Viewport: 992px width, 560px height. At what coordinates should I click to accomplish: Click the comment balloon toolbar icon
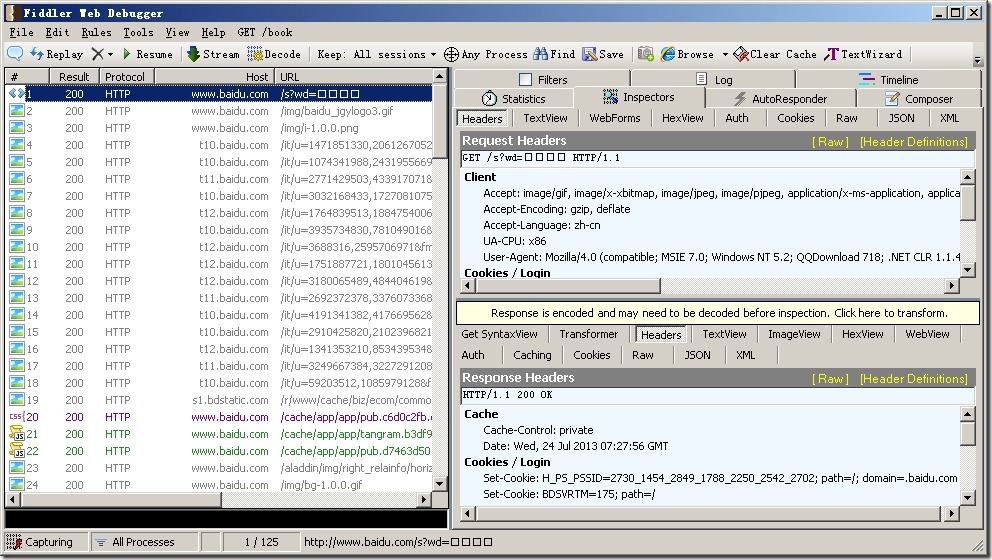pos(15,54)
